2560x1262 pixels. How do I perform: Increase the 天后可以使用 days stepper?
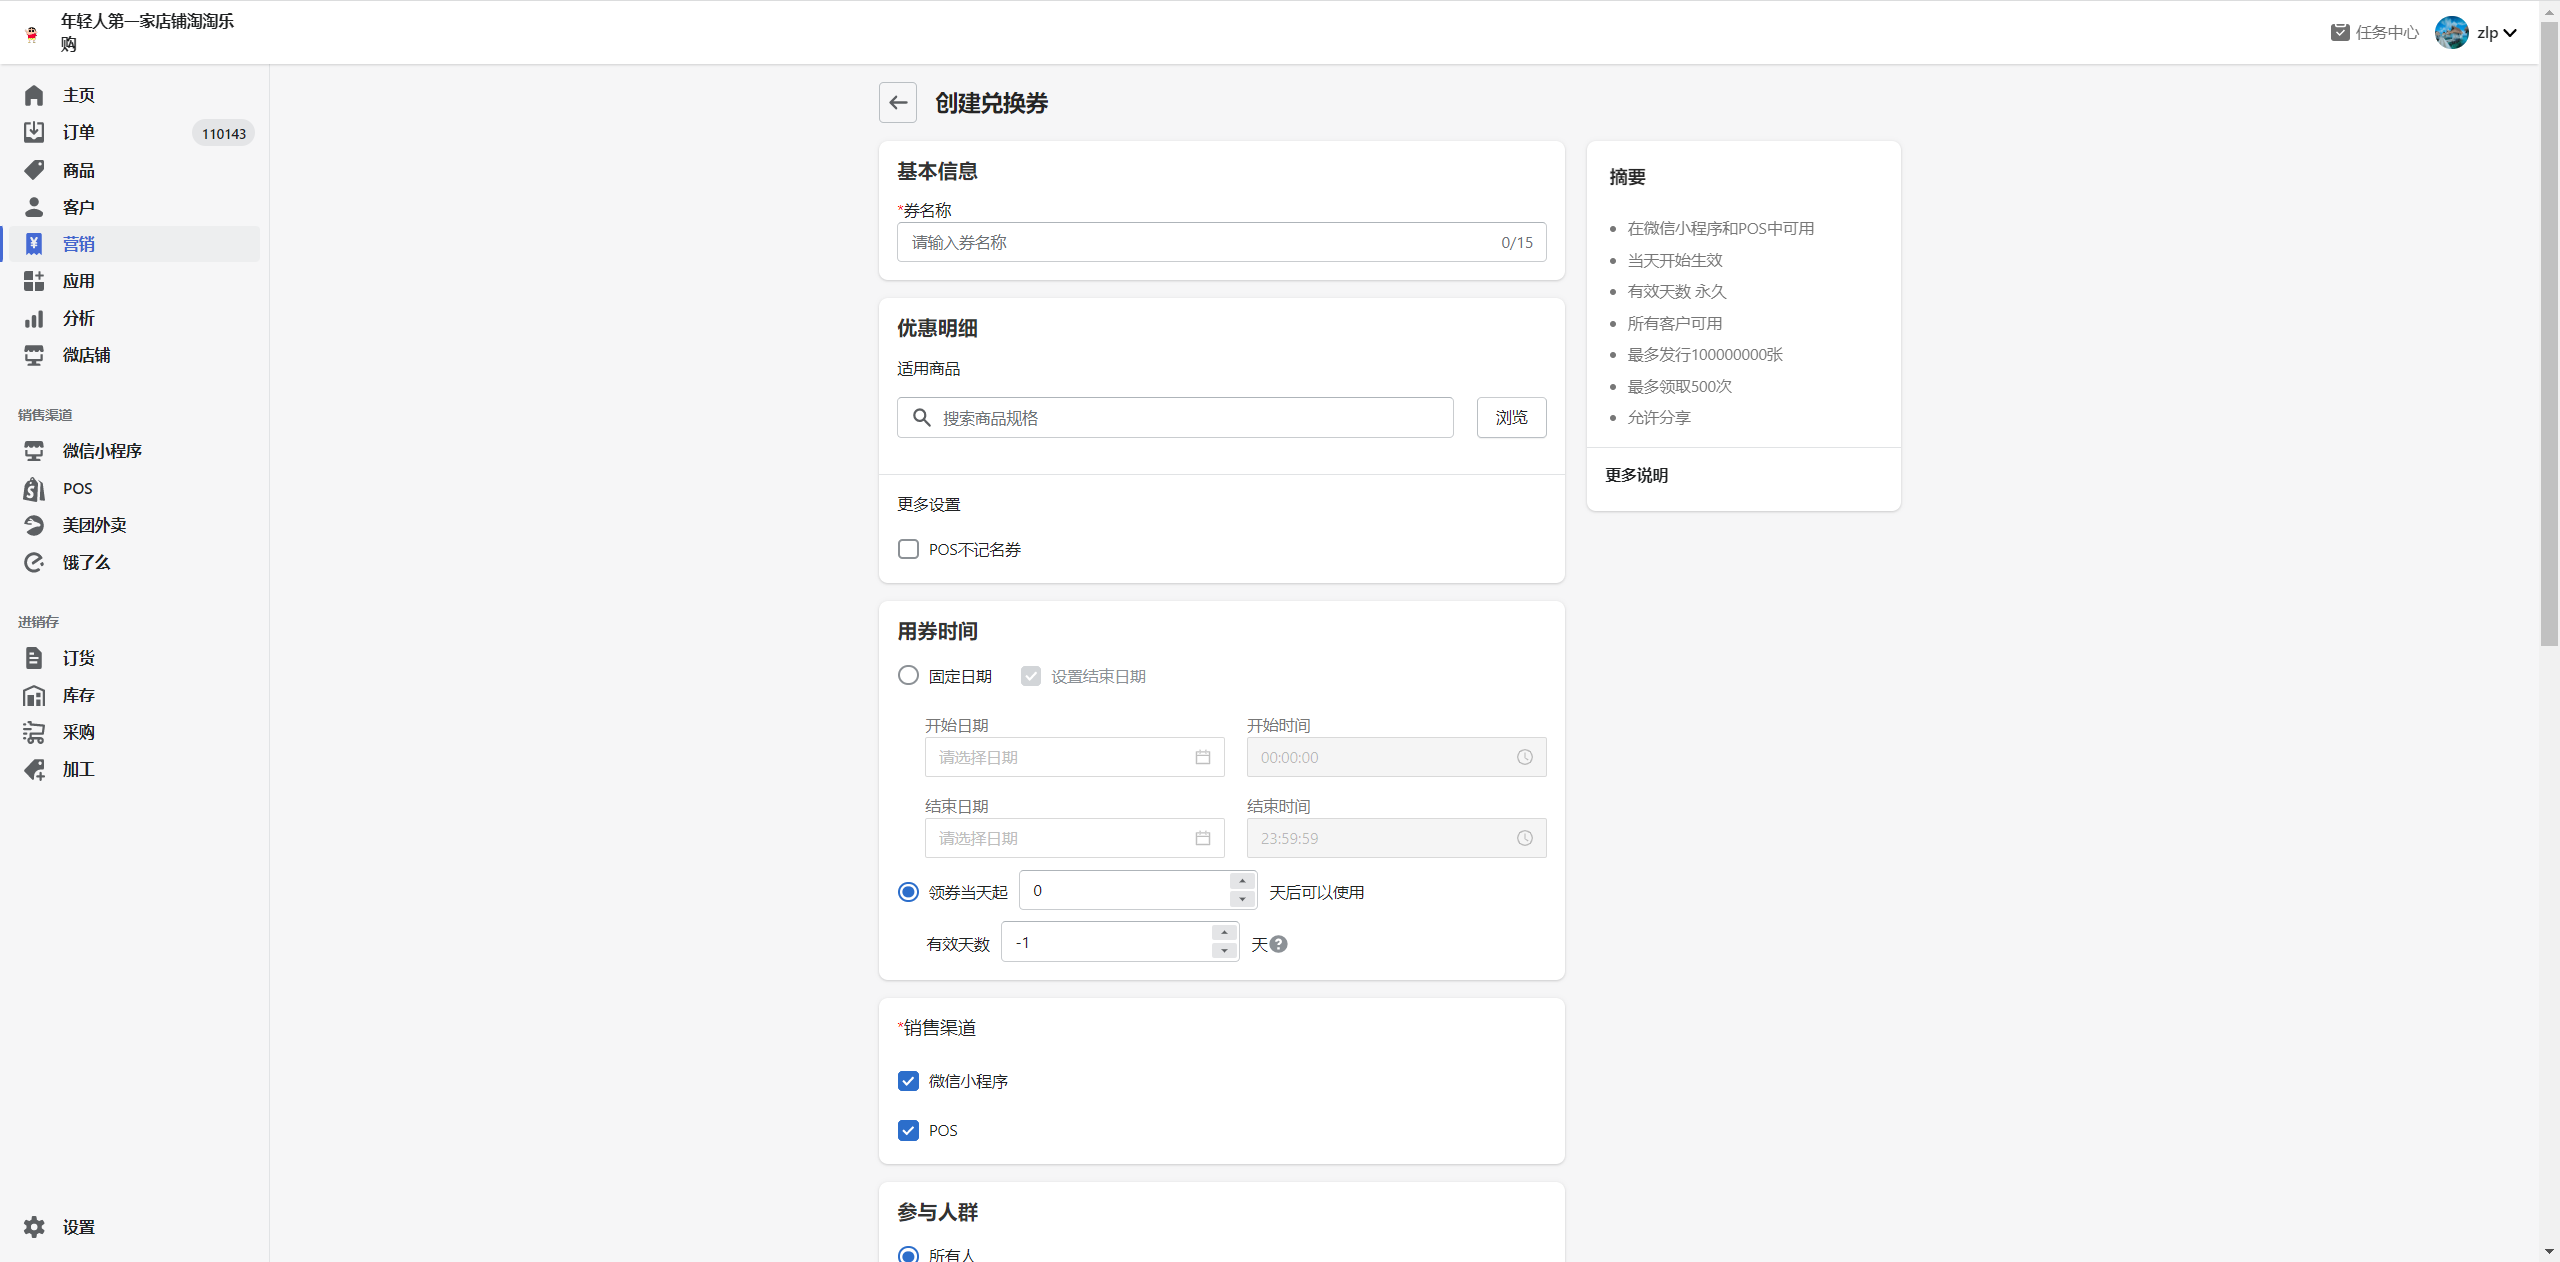[1242, 881]
